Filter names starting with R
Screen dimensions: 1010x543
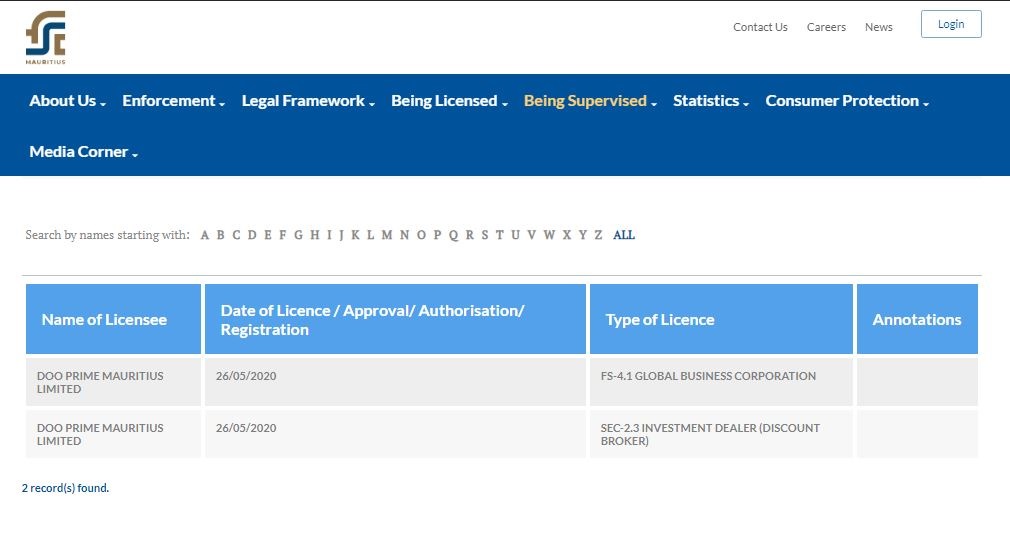click(x=470, y=235)
